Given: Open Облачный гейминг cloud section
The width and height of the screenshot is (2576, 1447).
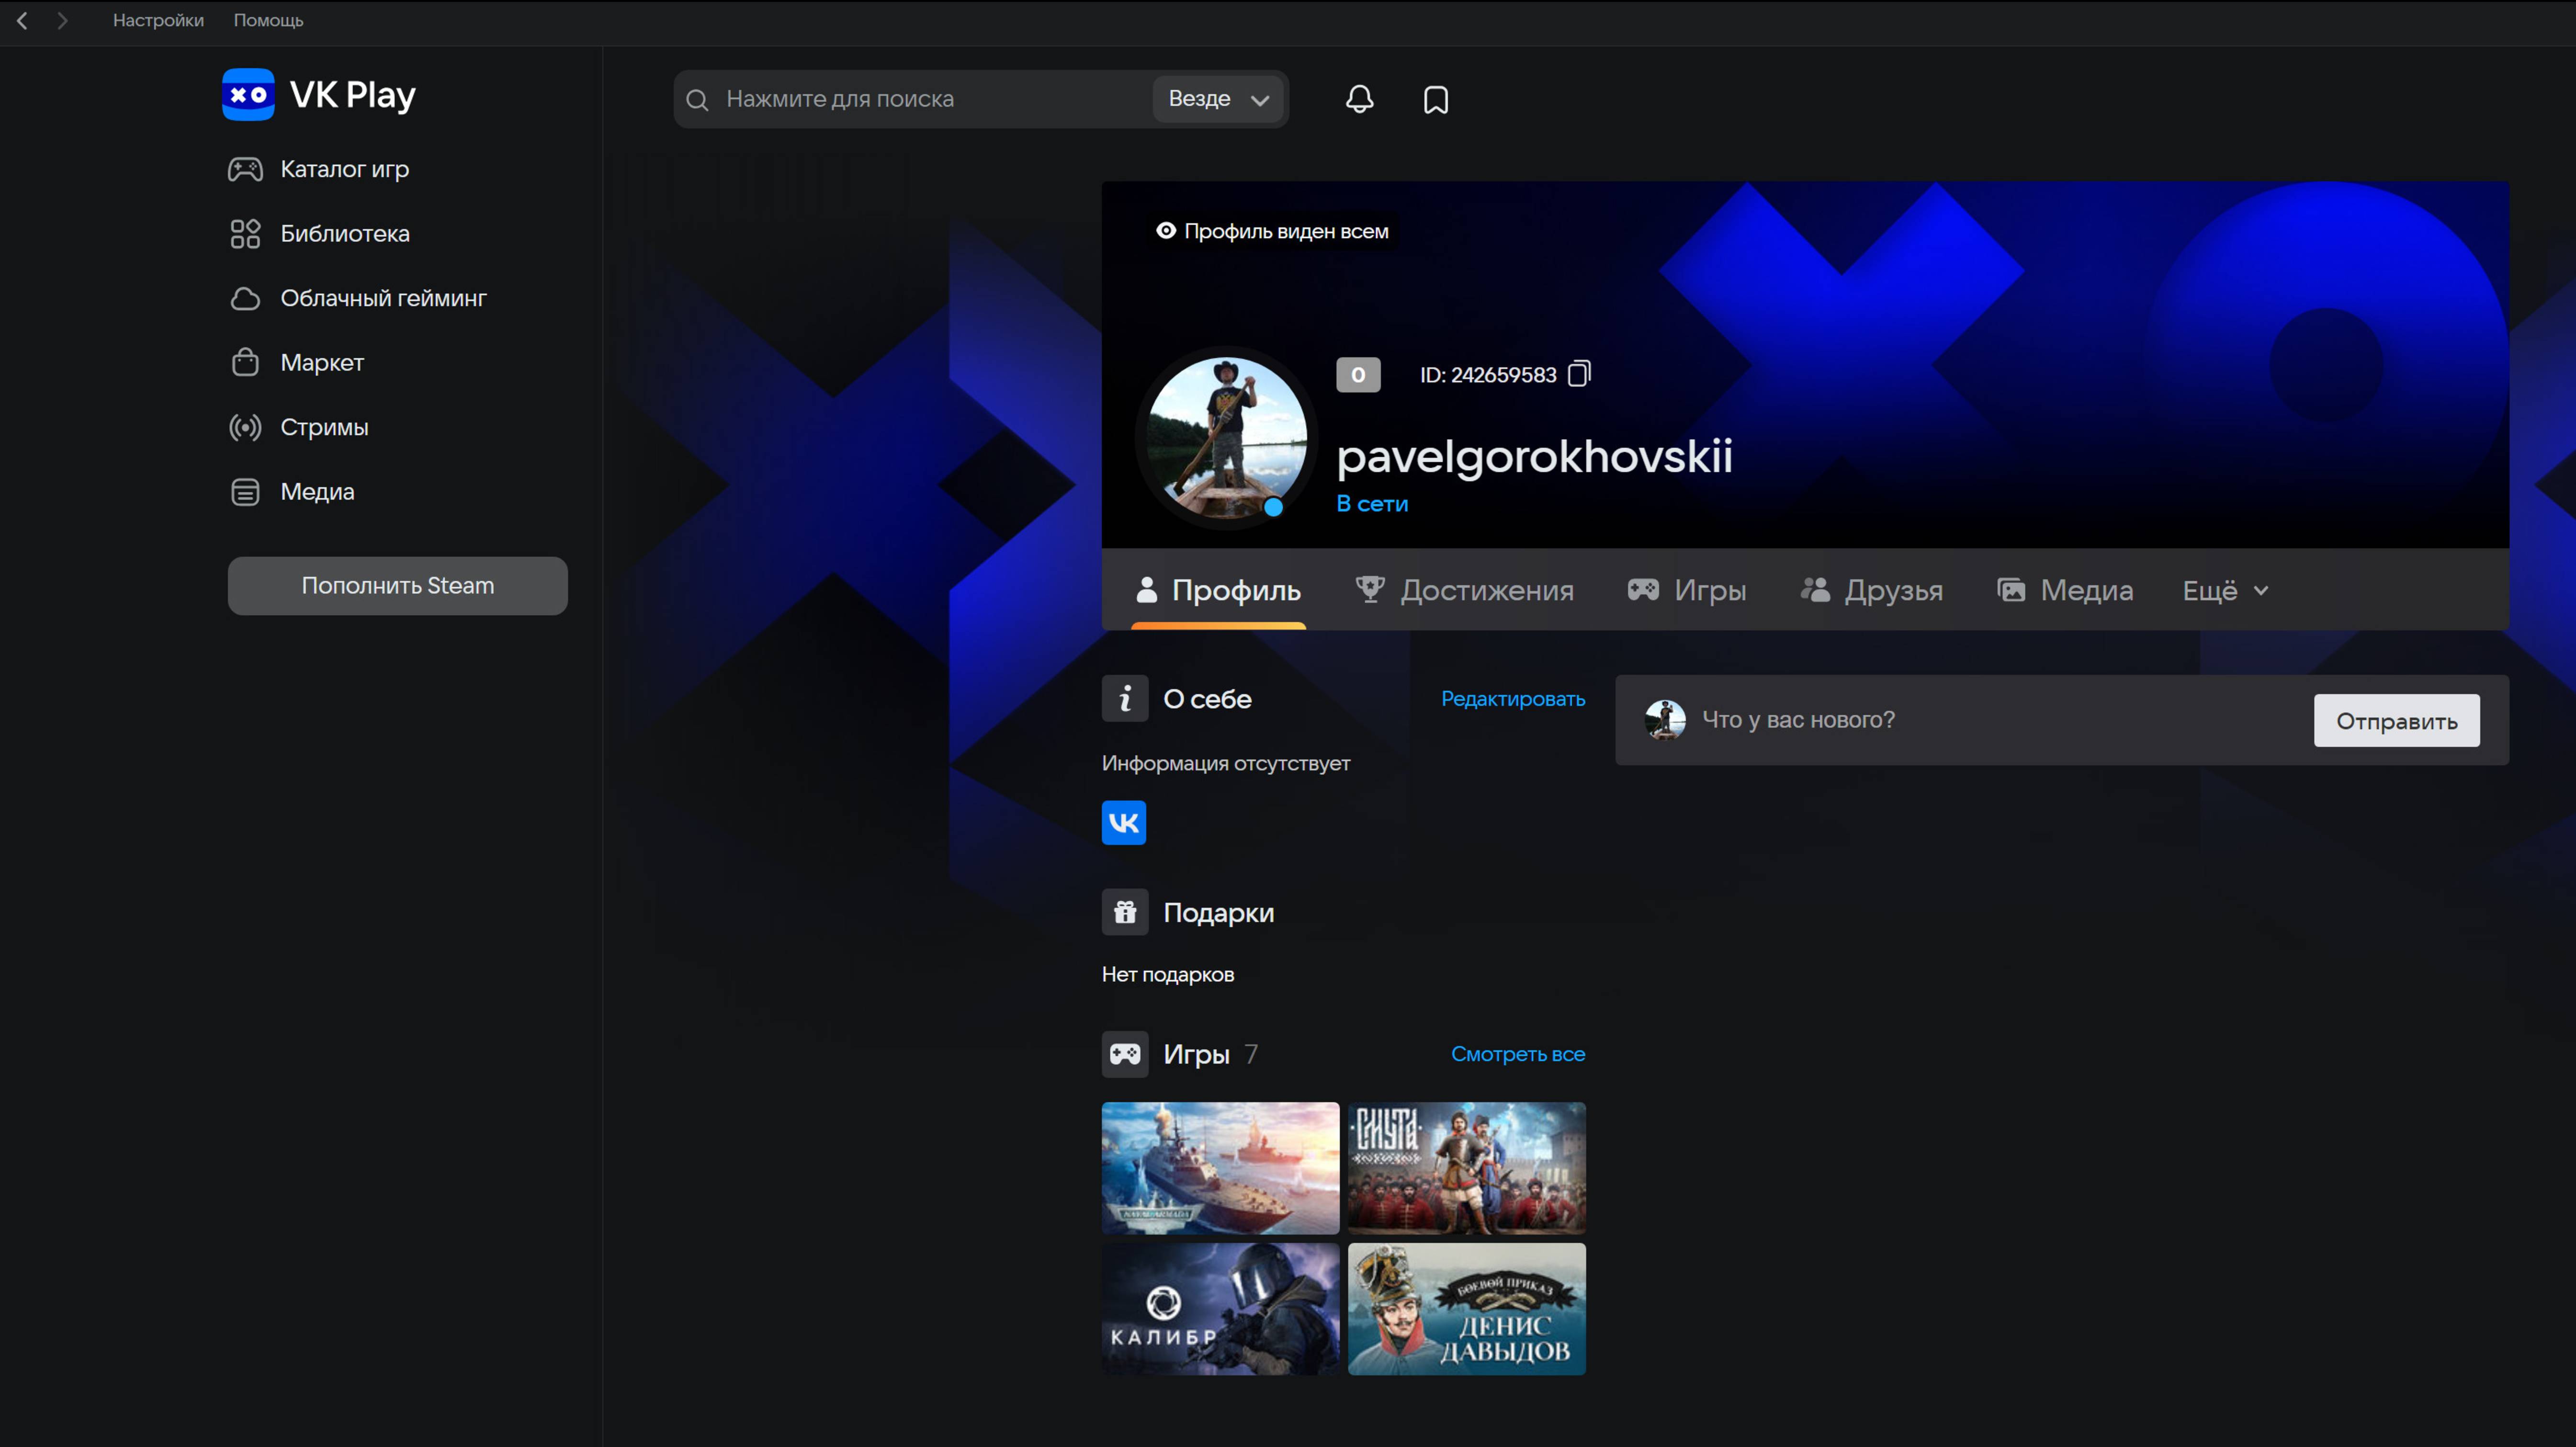Looking at the screenshot, I should coord(383,298).
